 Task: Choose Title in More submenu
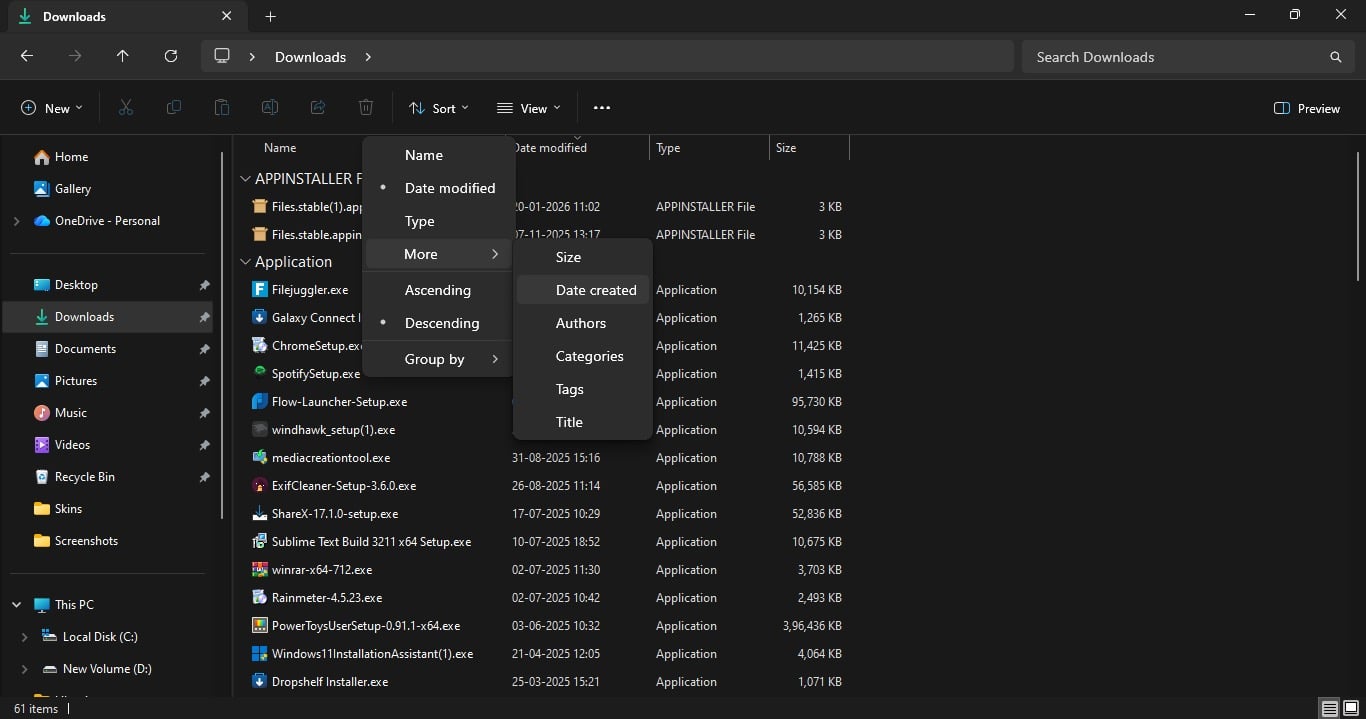point(583,422)
